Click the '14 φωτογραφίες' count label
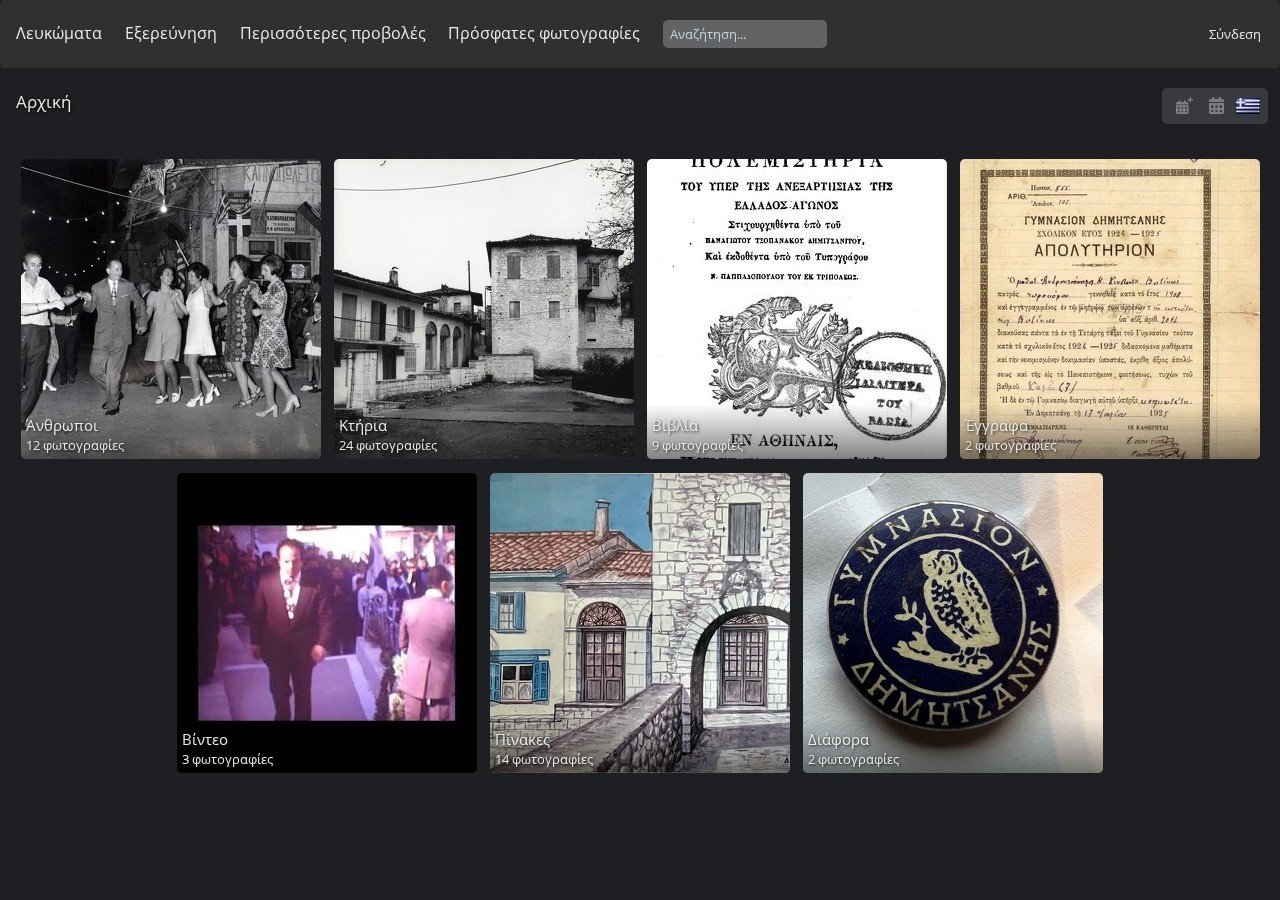This screenshot has width=1280, height=900. (x=544, y=760)
